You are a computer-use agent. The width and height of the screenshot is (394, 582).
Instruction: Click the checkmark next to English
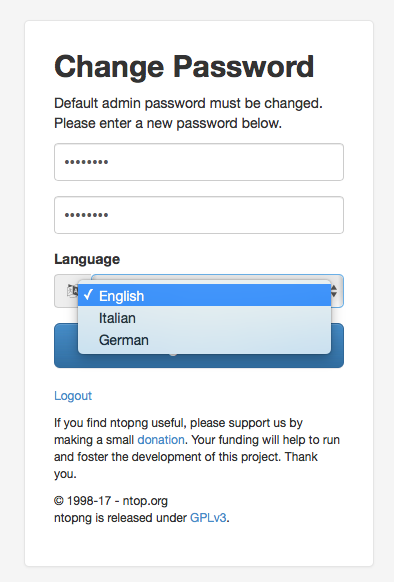(x=88, y=295)
